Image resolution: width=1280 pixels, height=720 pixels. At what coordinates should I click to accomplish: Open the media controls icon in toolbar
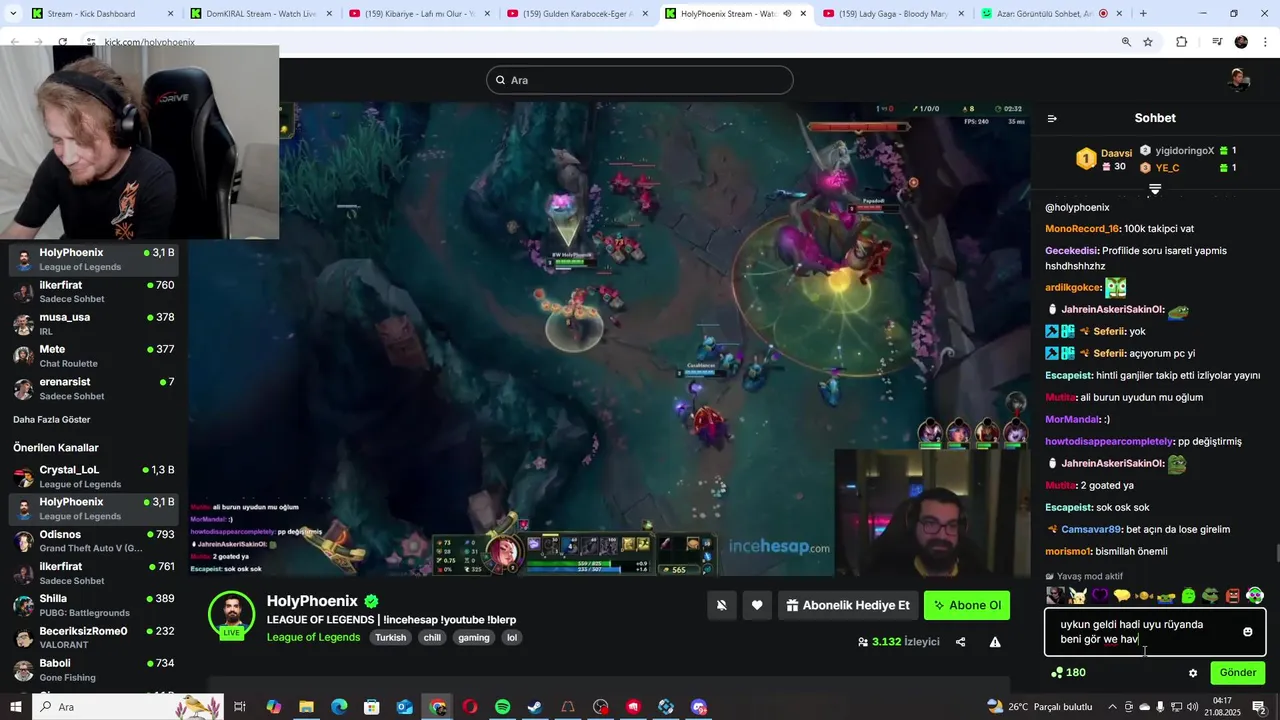1217,42
